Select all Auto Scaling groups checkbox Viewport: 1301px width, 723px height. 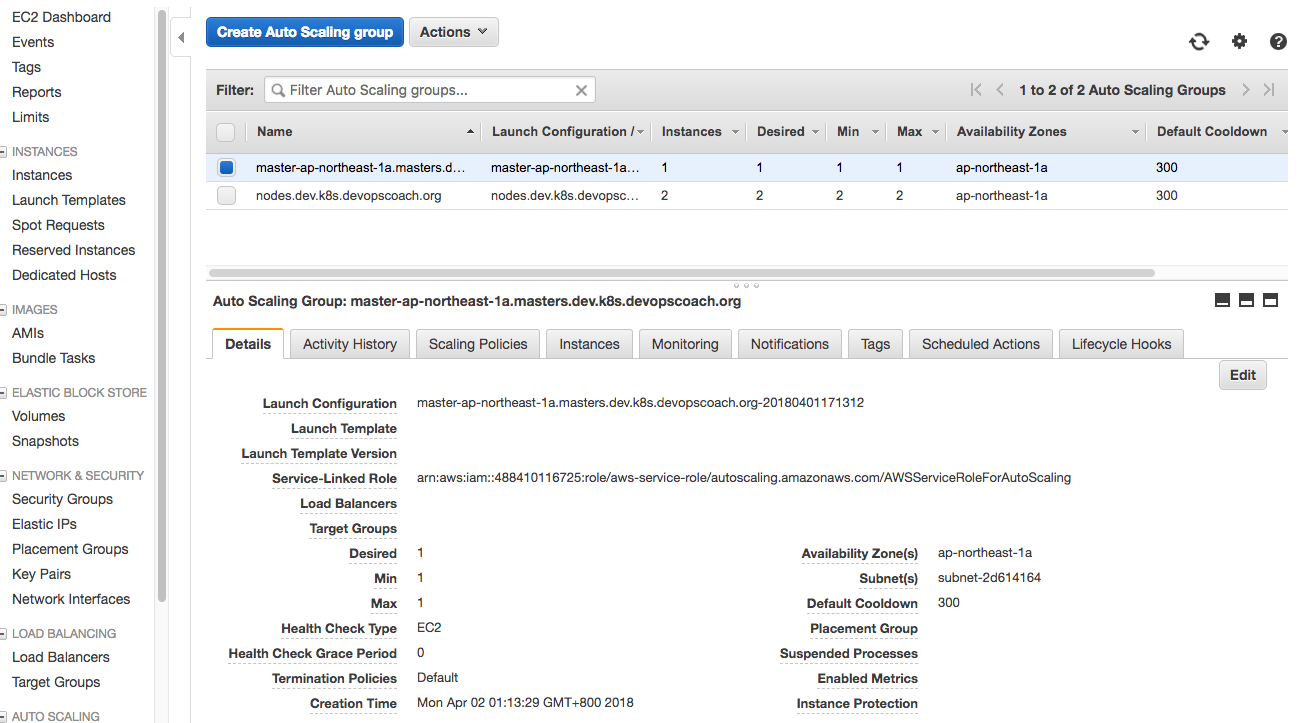tap(226, 132)
